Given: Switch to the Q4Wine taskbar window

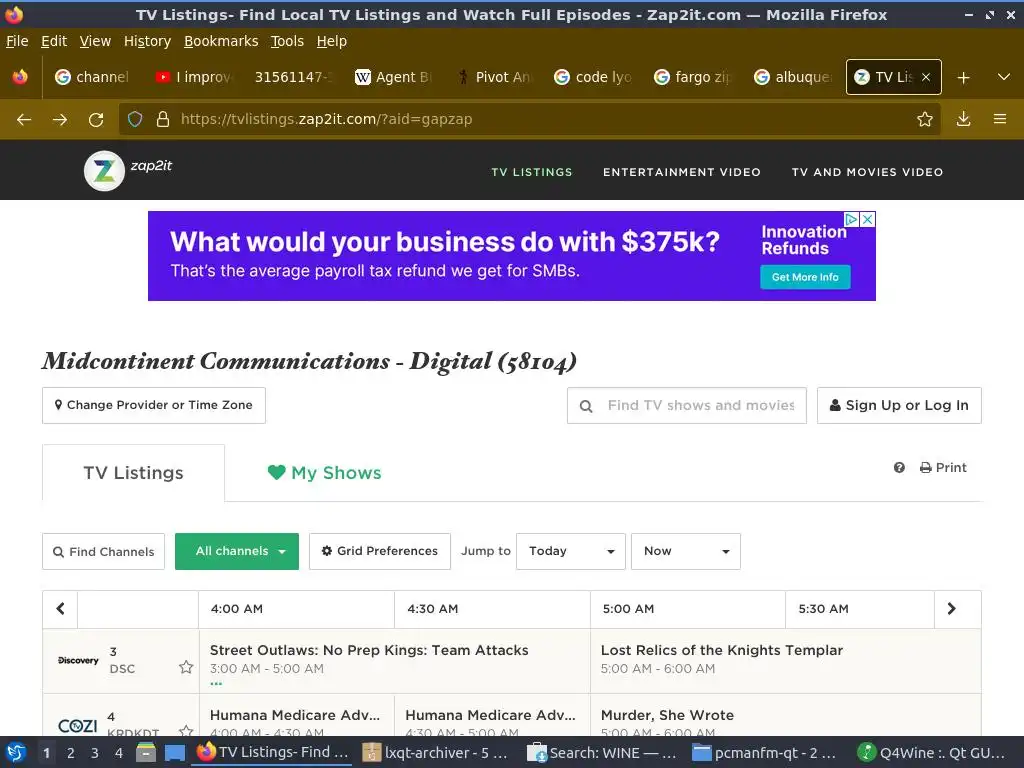Looking at the screenshot, I should coord(932,753).
